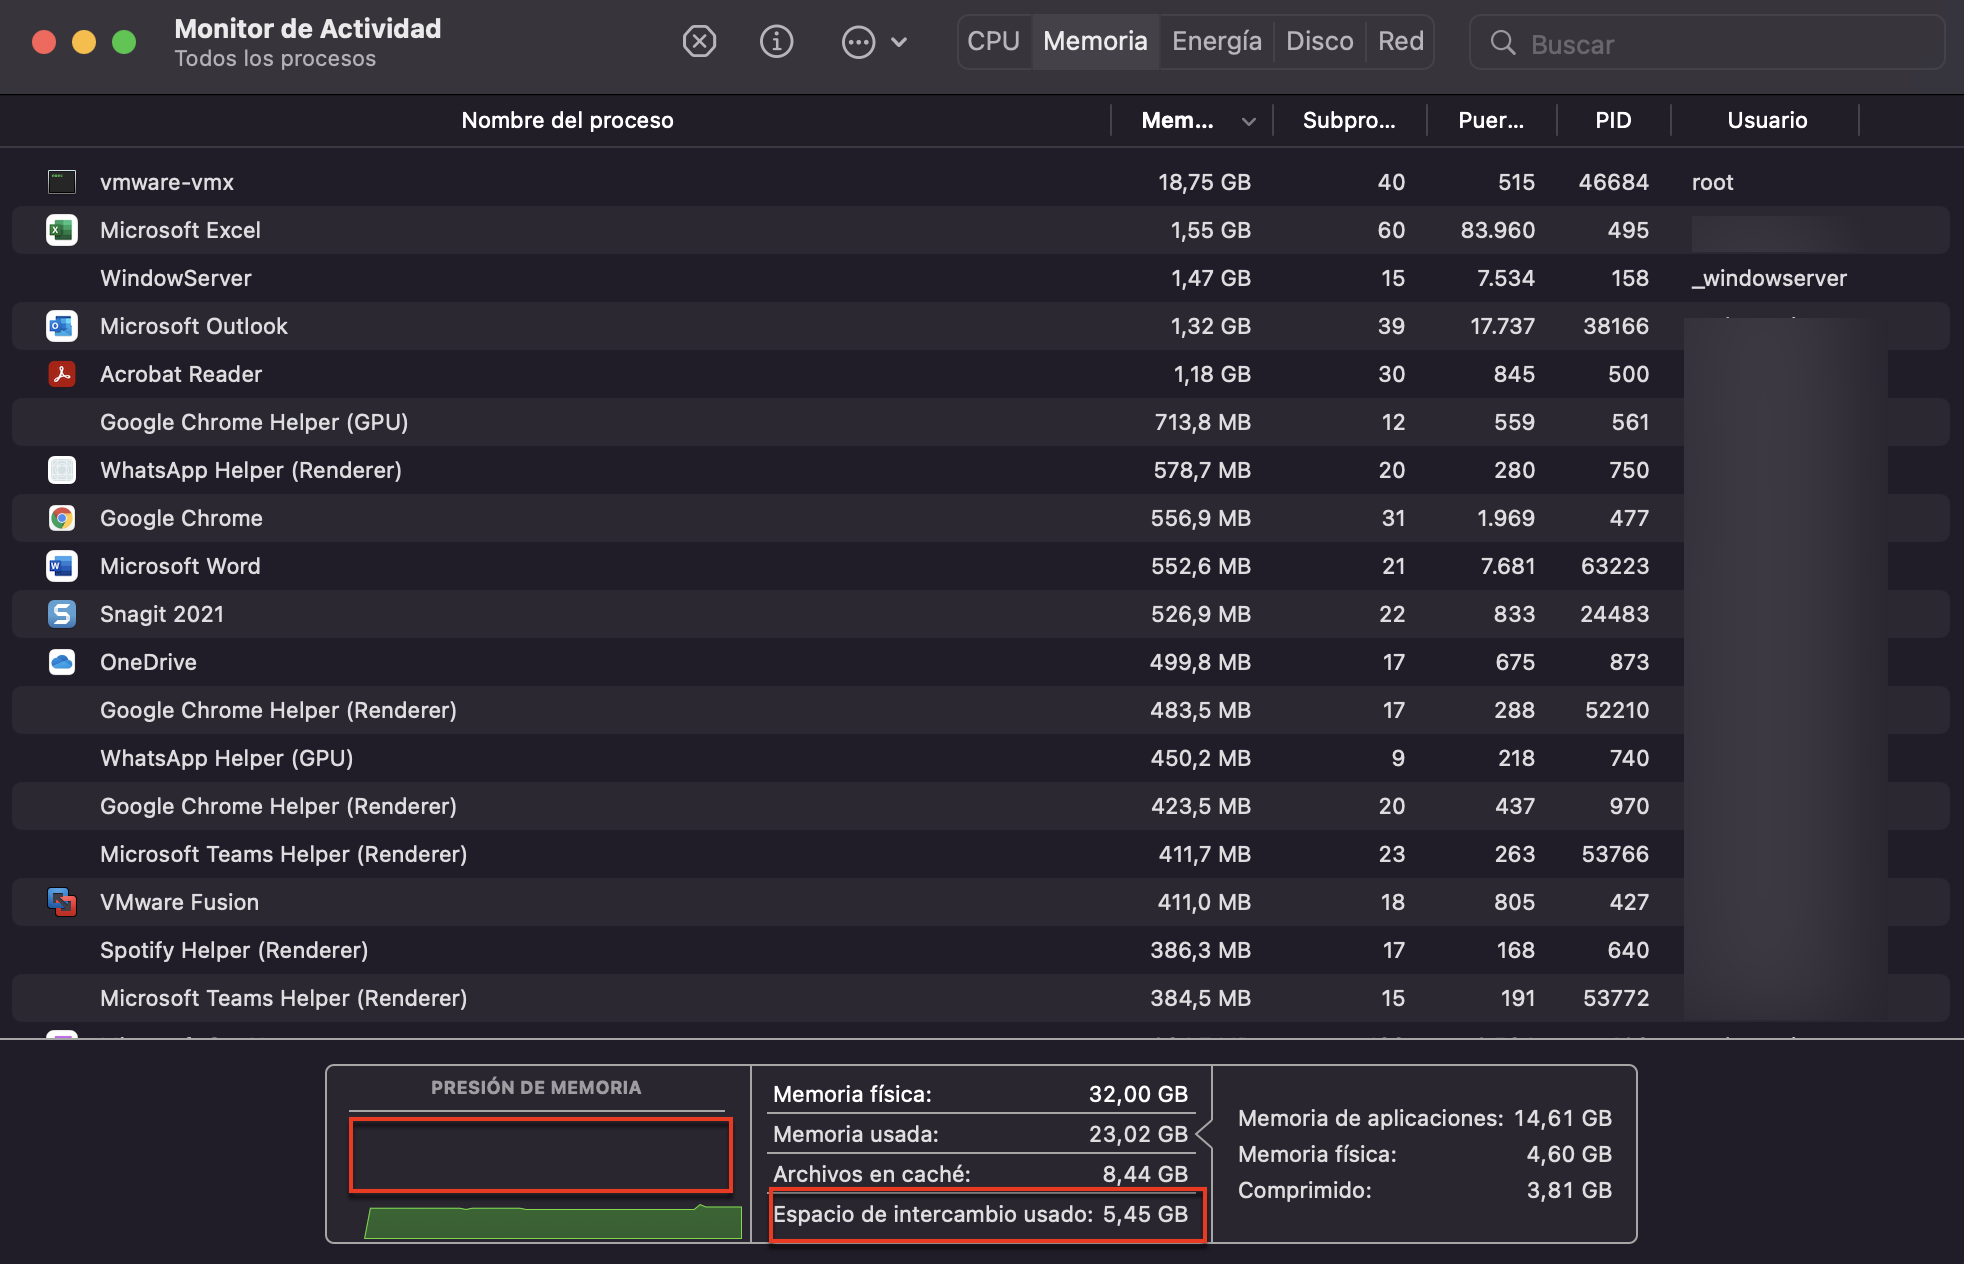Click the 83.960 ports cell
Viewport: 1964px width, 1264px height.
click(1497, 230)
